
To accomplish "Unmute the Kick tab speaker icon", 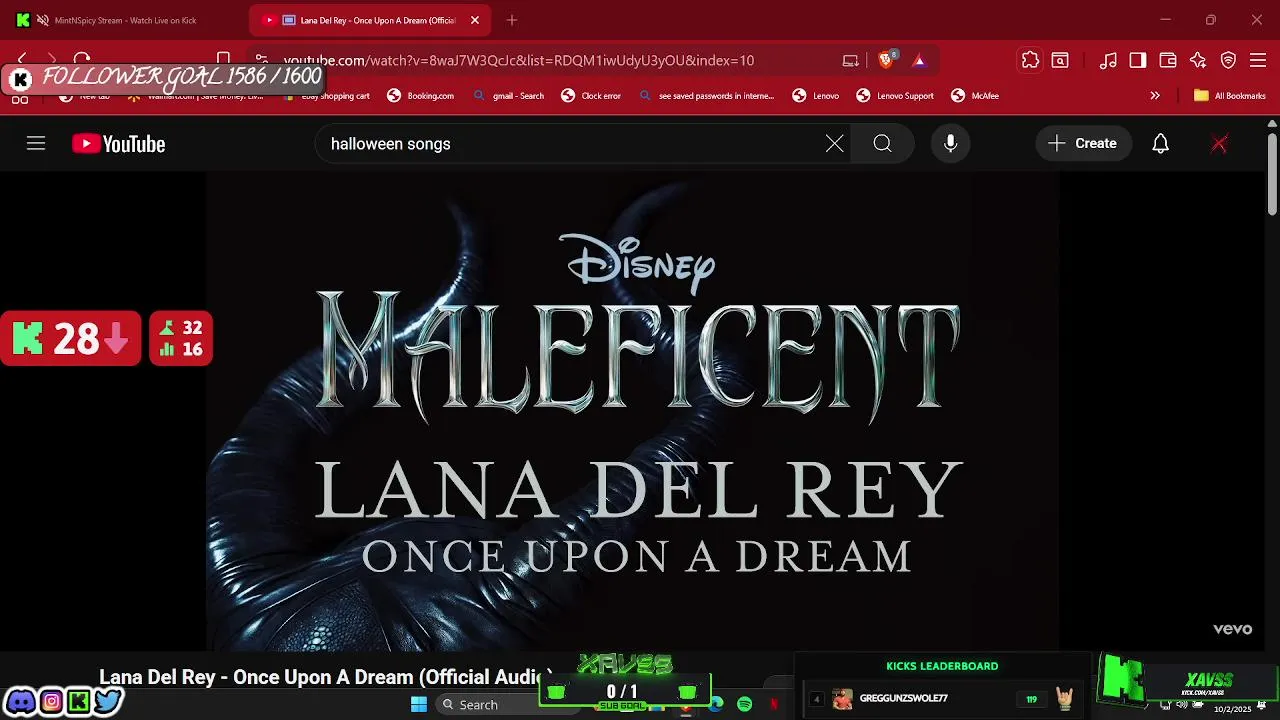I will pyautogui.click(x=43, y=20).
